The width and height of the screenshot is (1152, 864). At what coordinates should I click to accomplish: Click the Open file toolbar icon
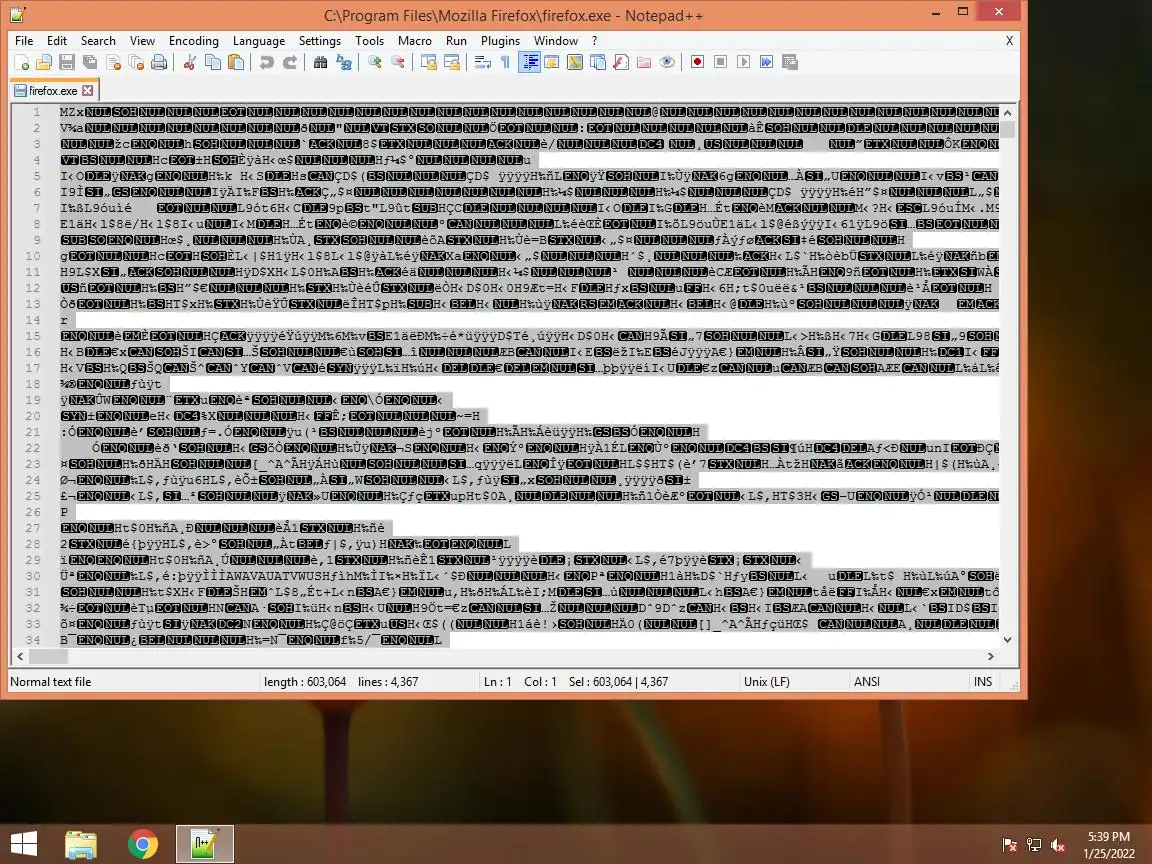coord(44,62)
